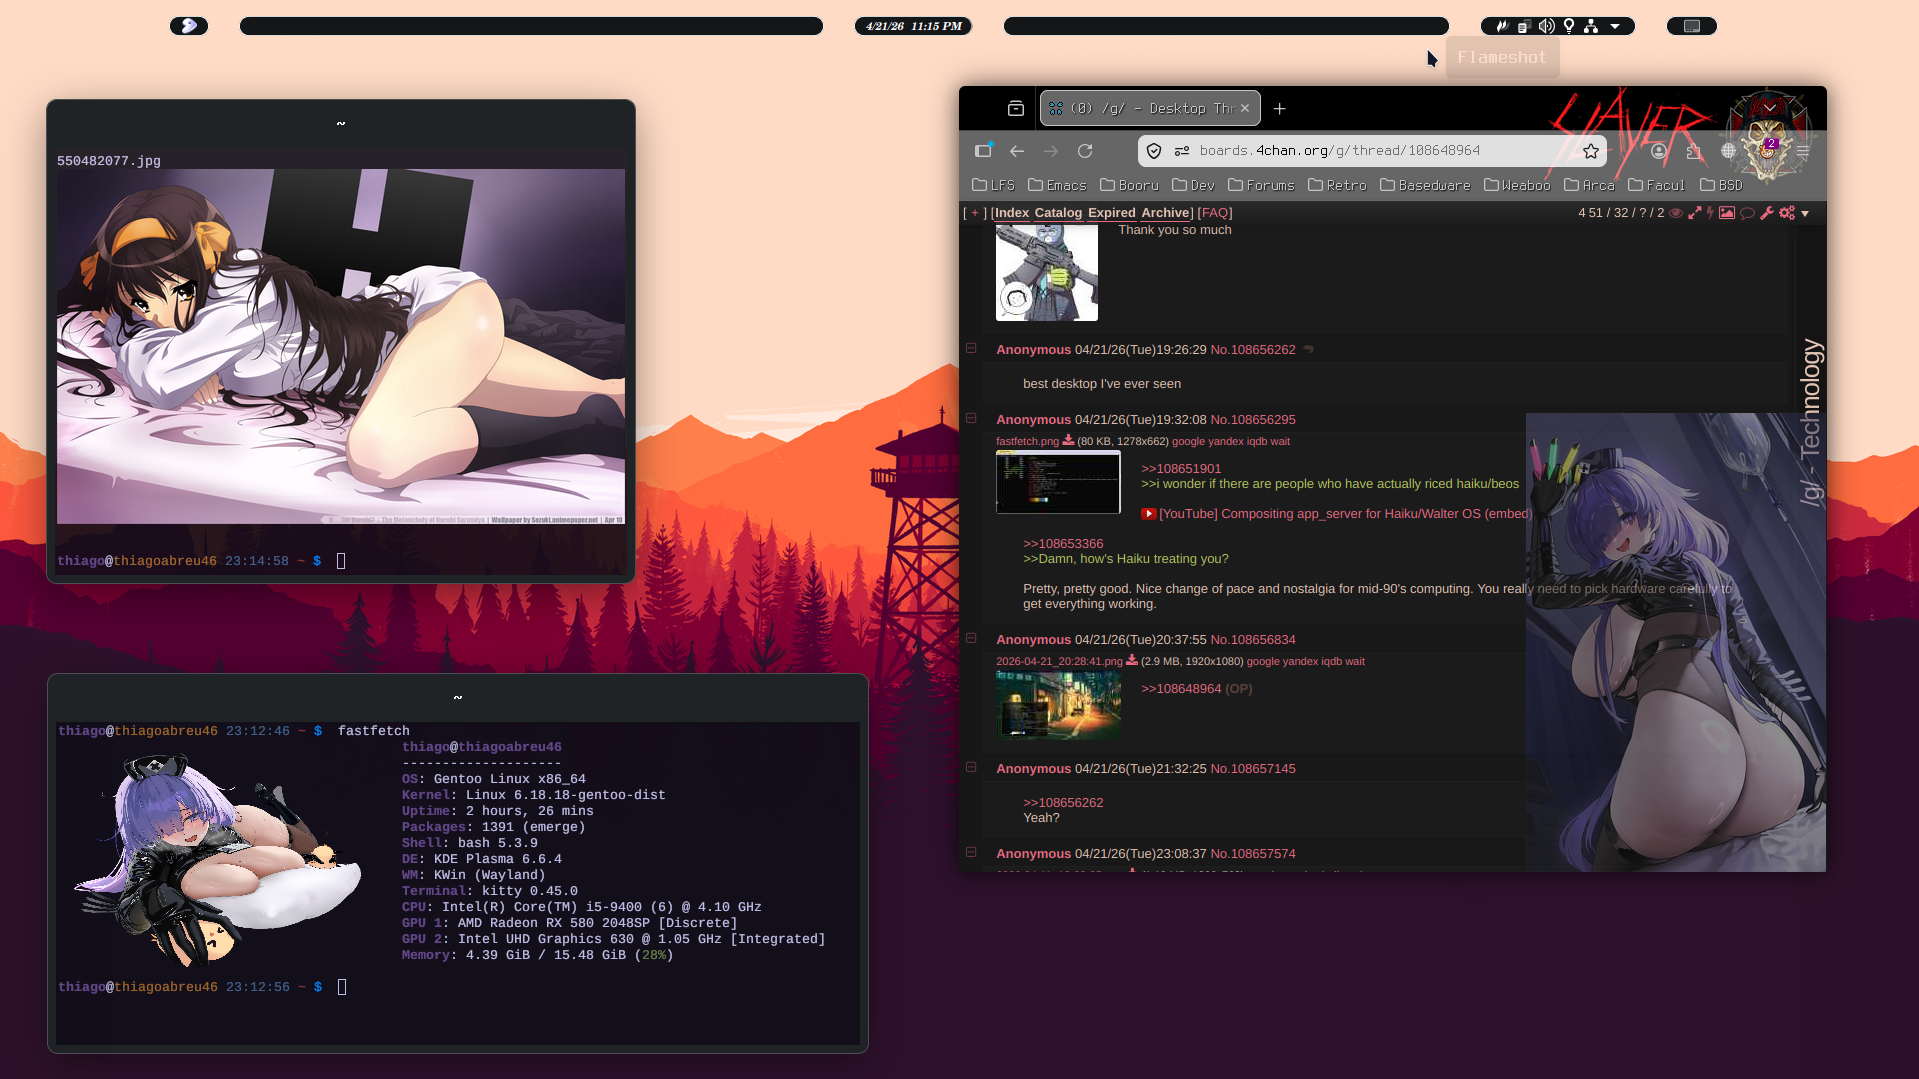The image size is (1919, 1079).
Task: Open the Firefox window tab list chevron
Action: (1770, 108)
